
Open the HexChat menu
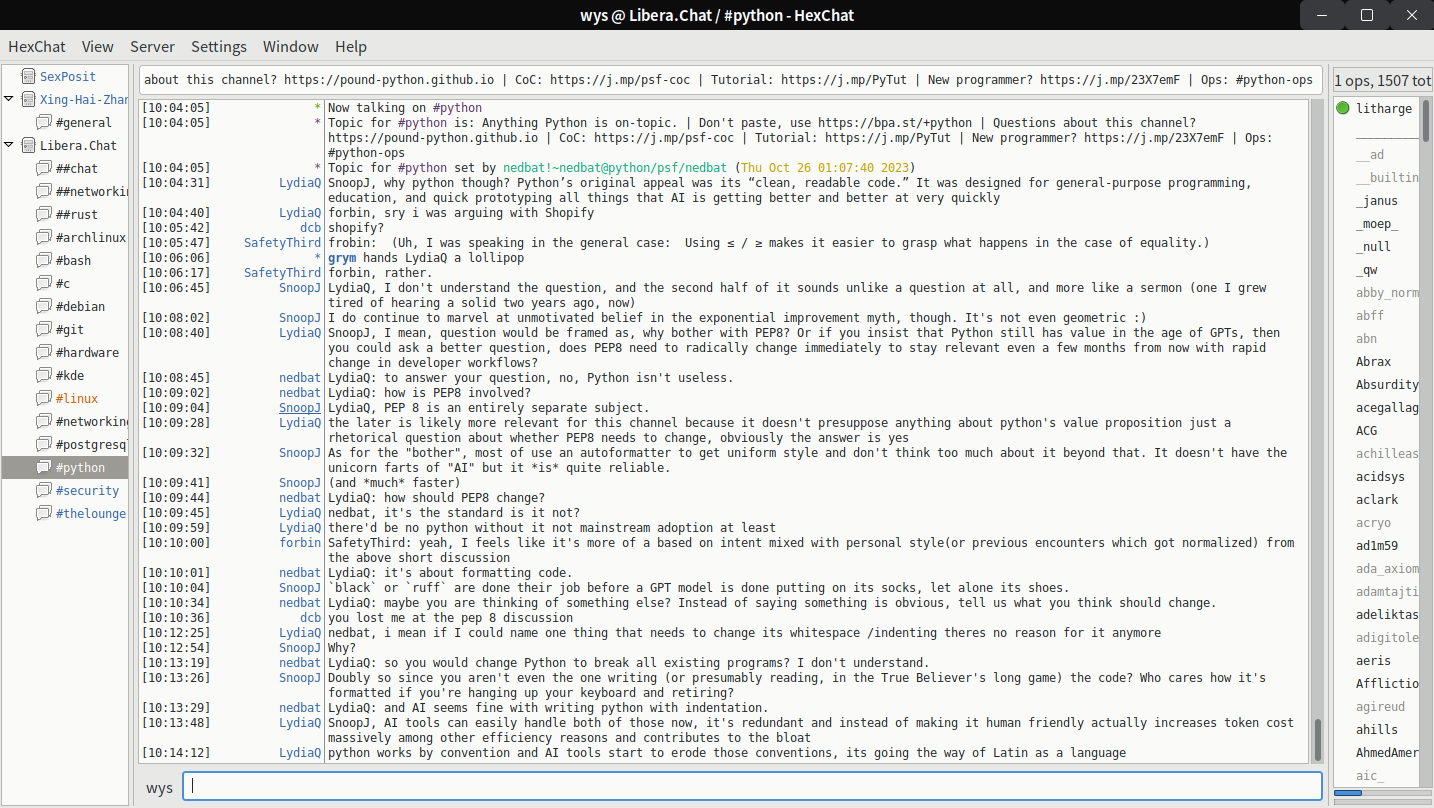point(37,47)
